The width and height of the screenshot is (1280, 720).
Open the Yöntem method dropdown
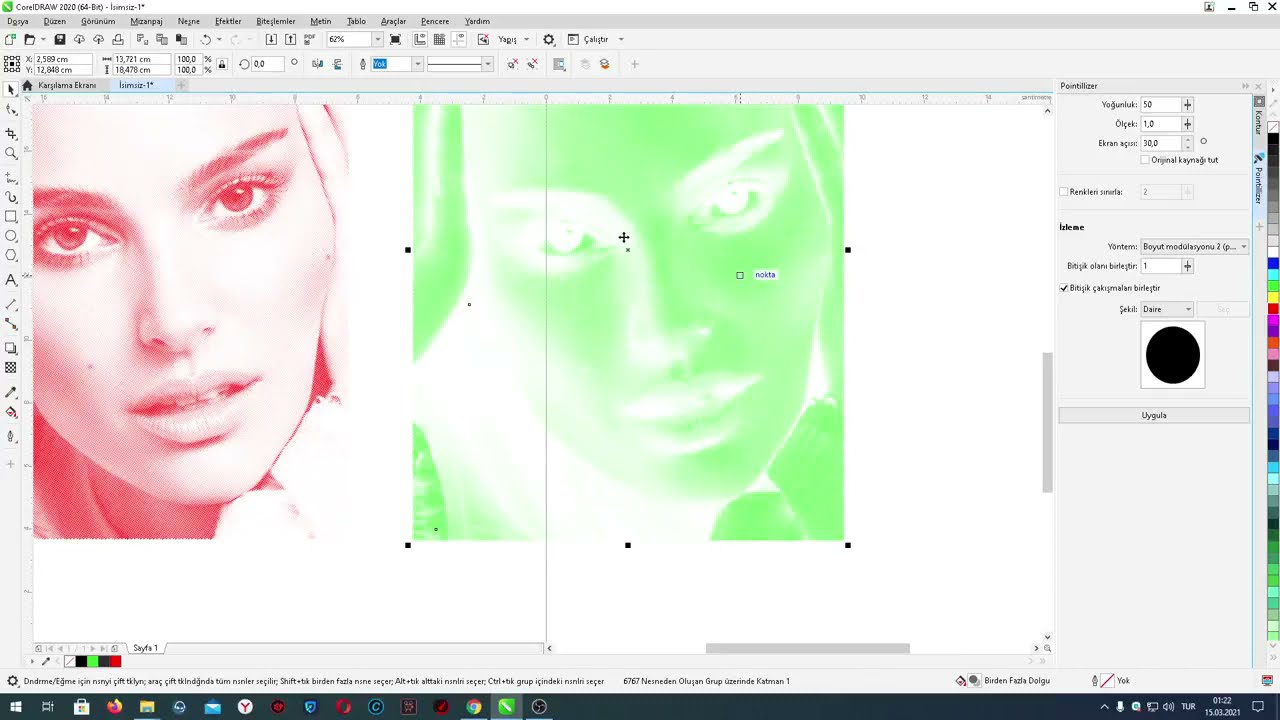click(1195, 247)
